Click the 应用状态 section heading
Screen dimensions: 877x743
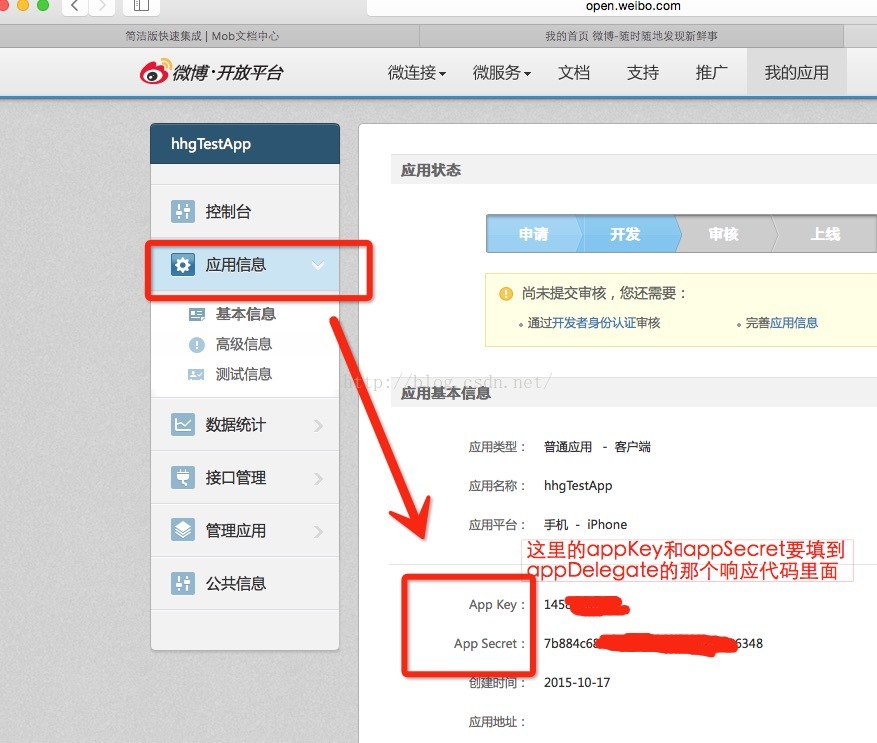431,170
